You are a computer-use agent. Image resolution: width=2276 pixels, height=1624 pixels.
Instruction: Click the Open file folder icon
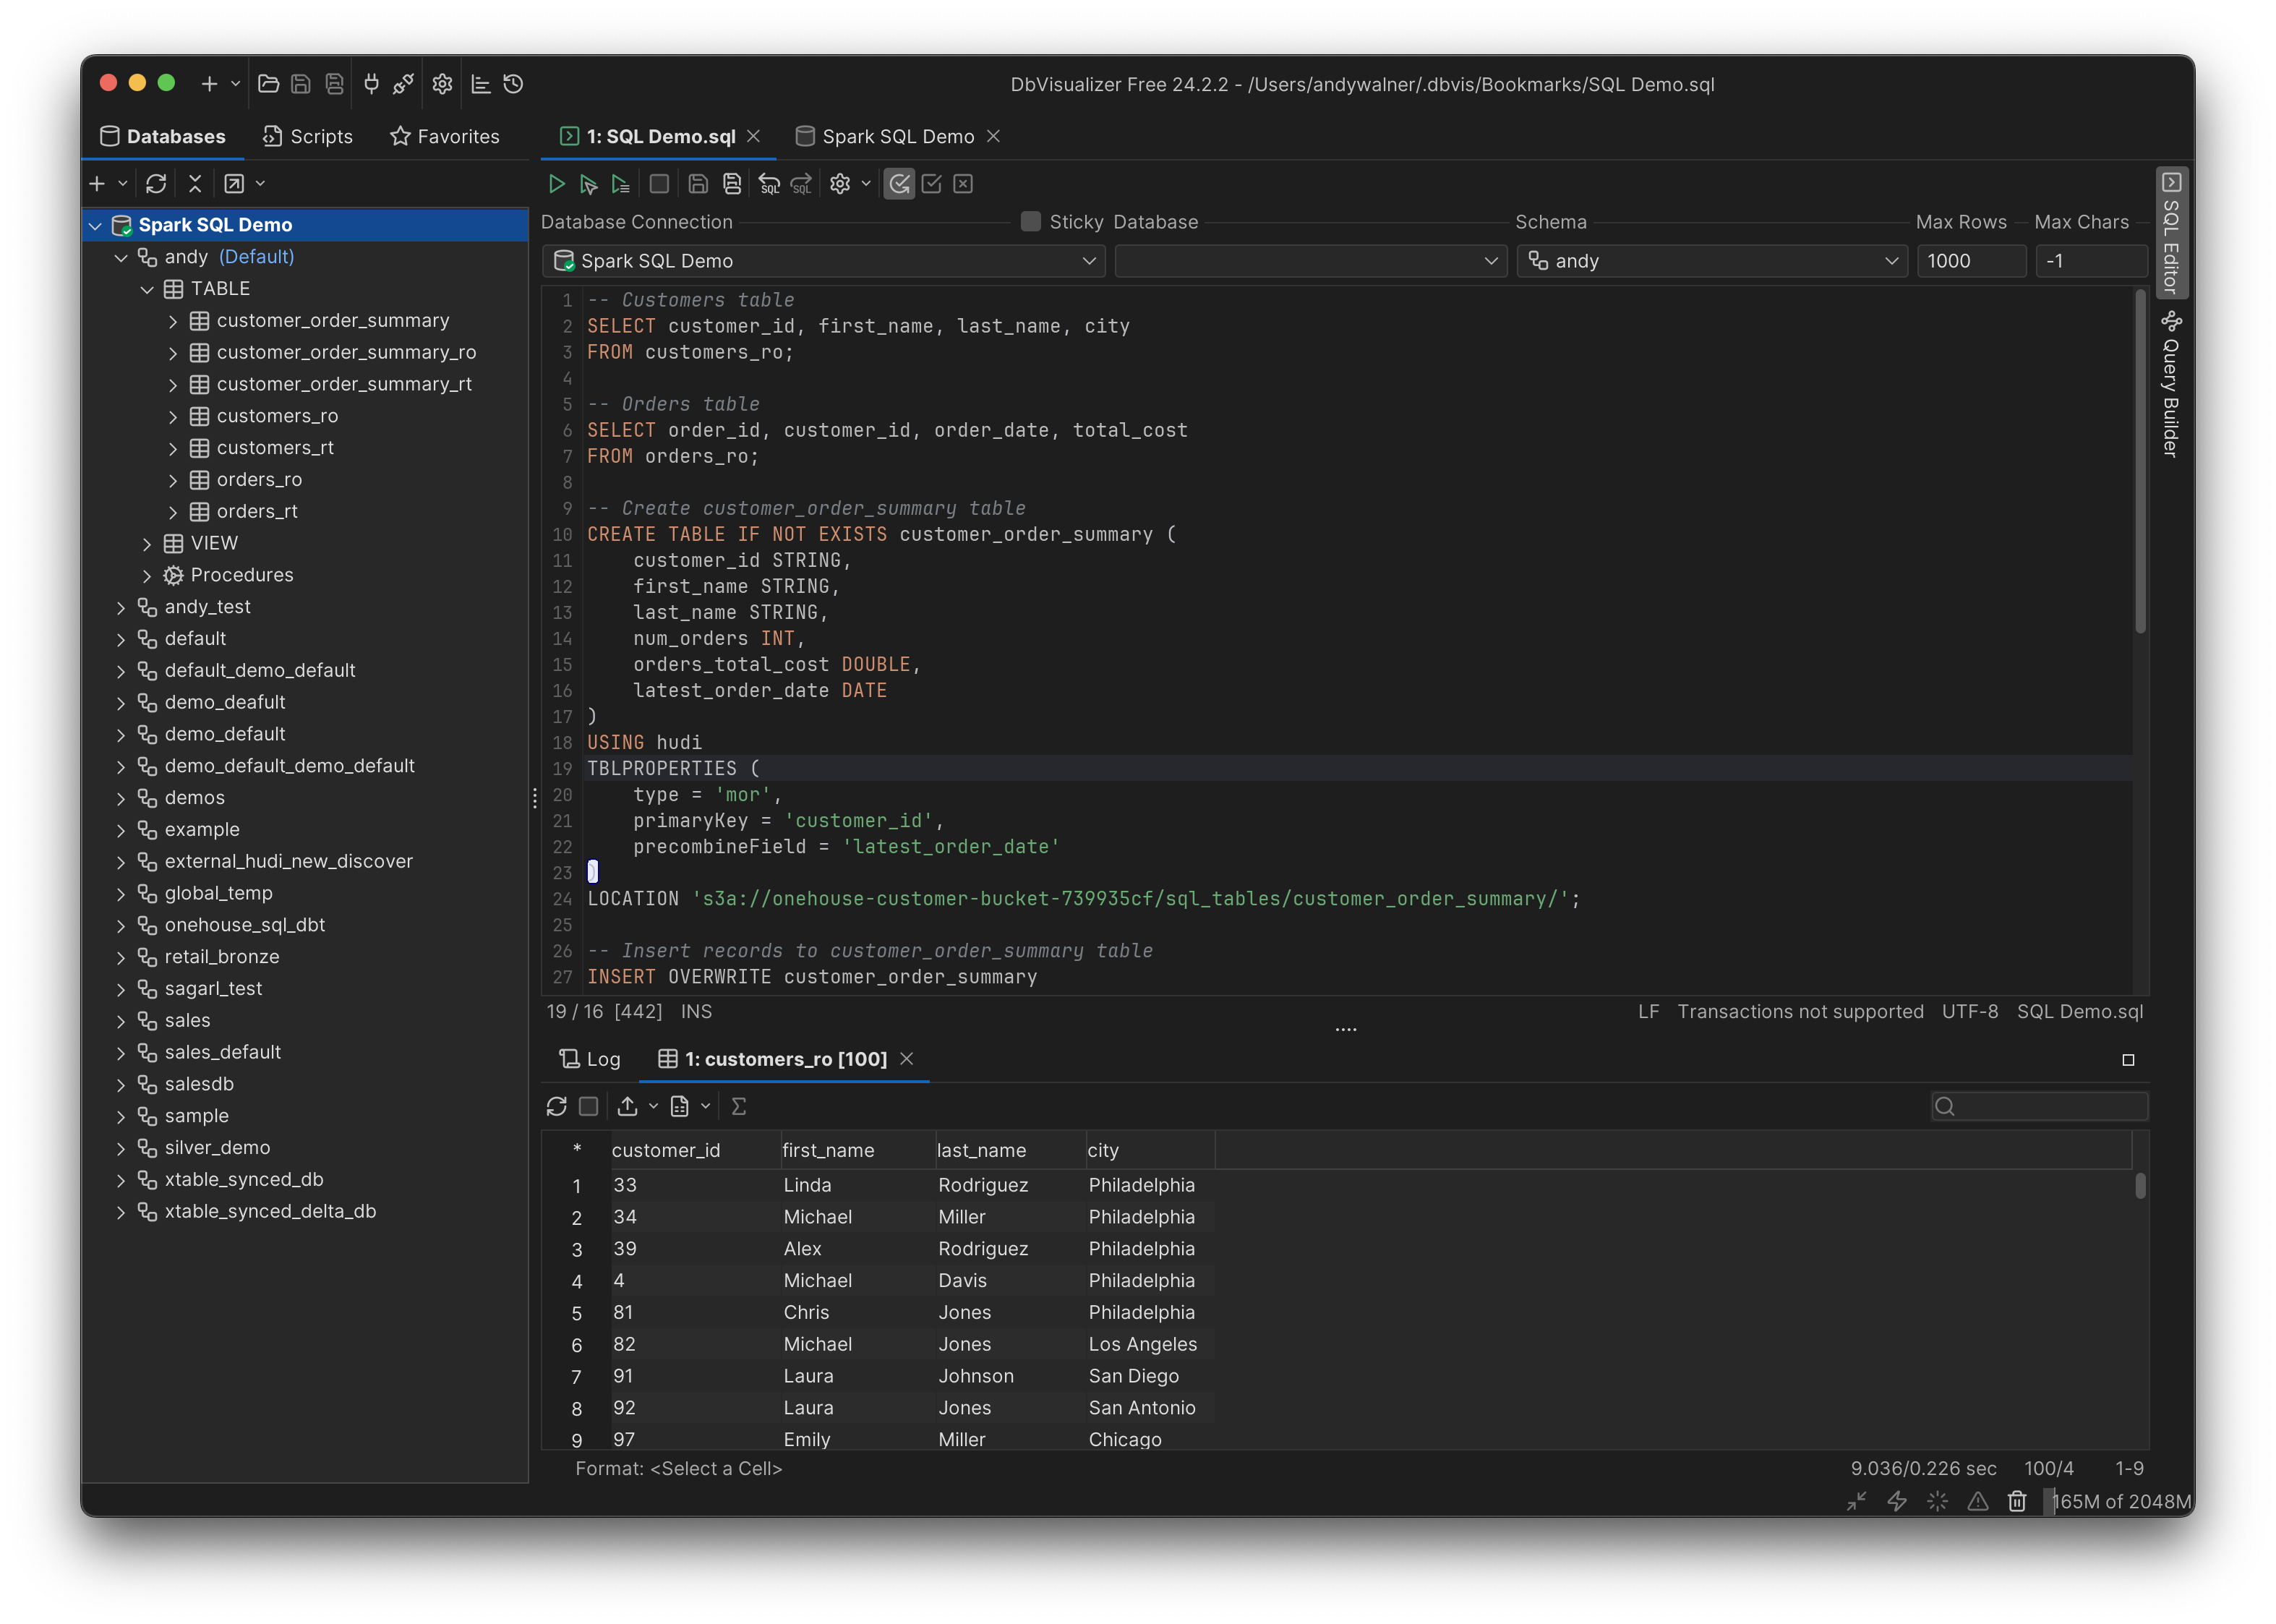268,84
